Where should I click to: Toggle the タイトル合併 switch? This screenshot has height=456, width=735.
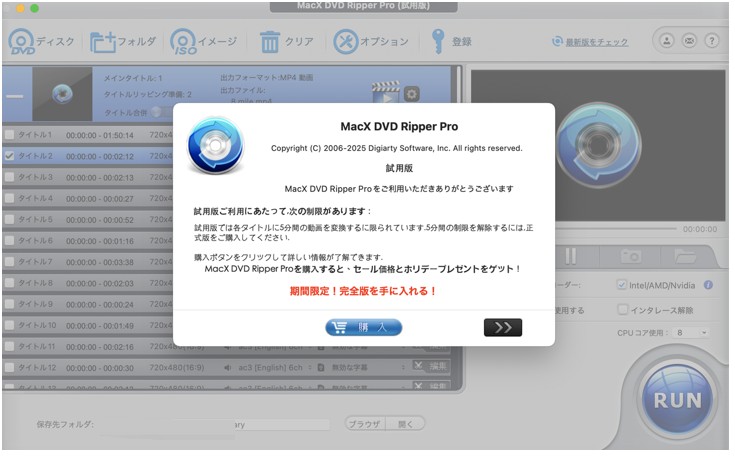(x=161, y=112)
